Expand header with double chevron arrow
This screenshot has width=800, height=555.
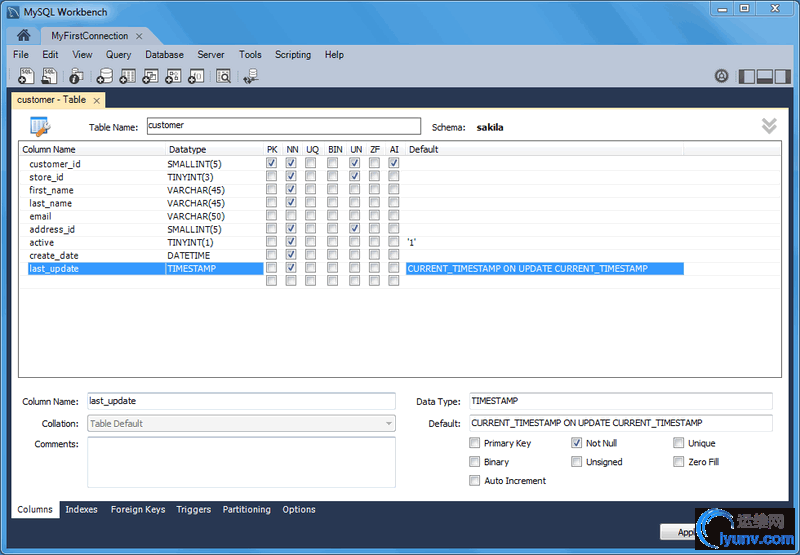769,125
